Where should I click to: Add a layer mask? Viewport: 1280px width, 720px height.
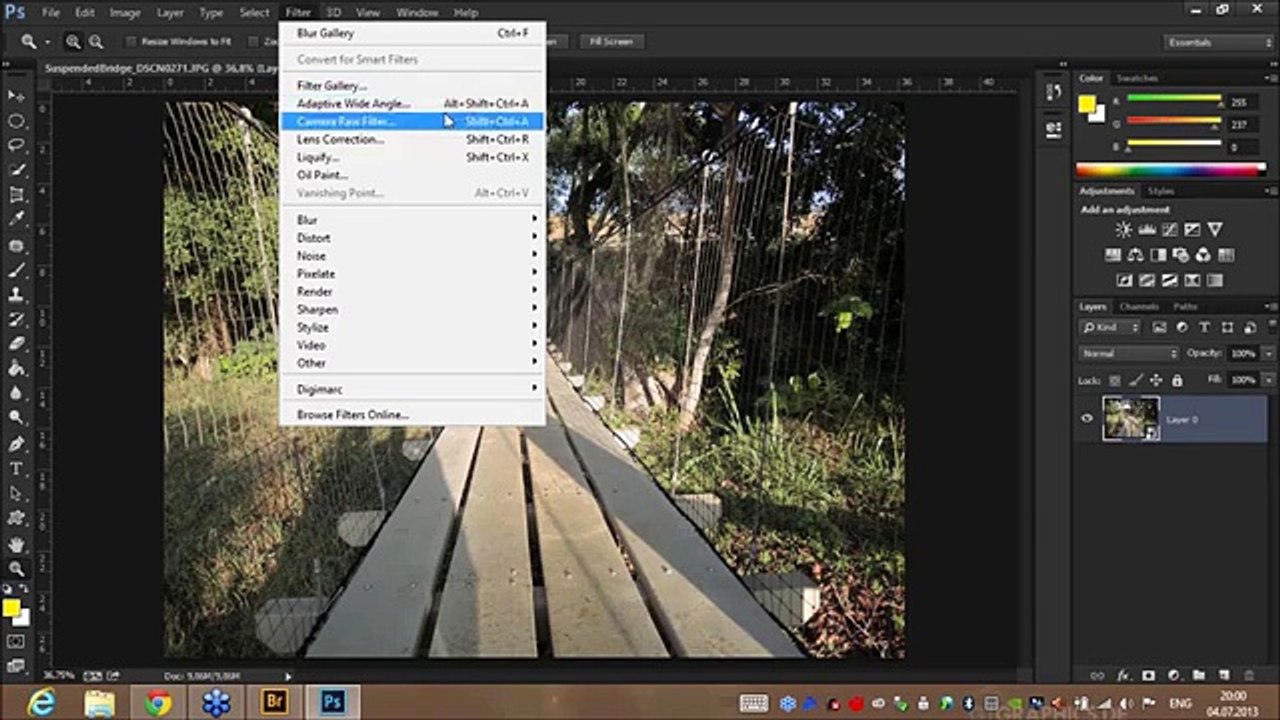pyautogui.click(x=1148, y=676)
